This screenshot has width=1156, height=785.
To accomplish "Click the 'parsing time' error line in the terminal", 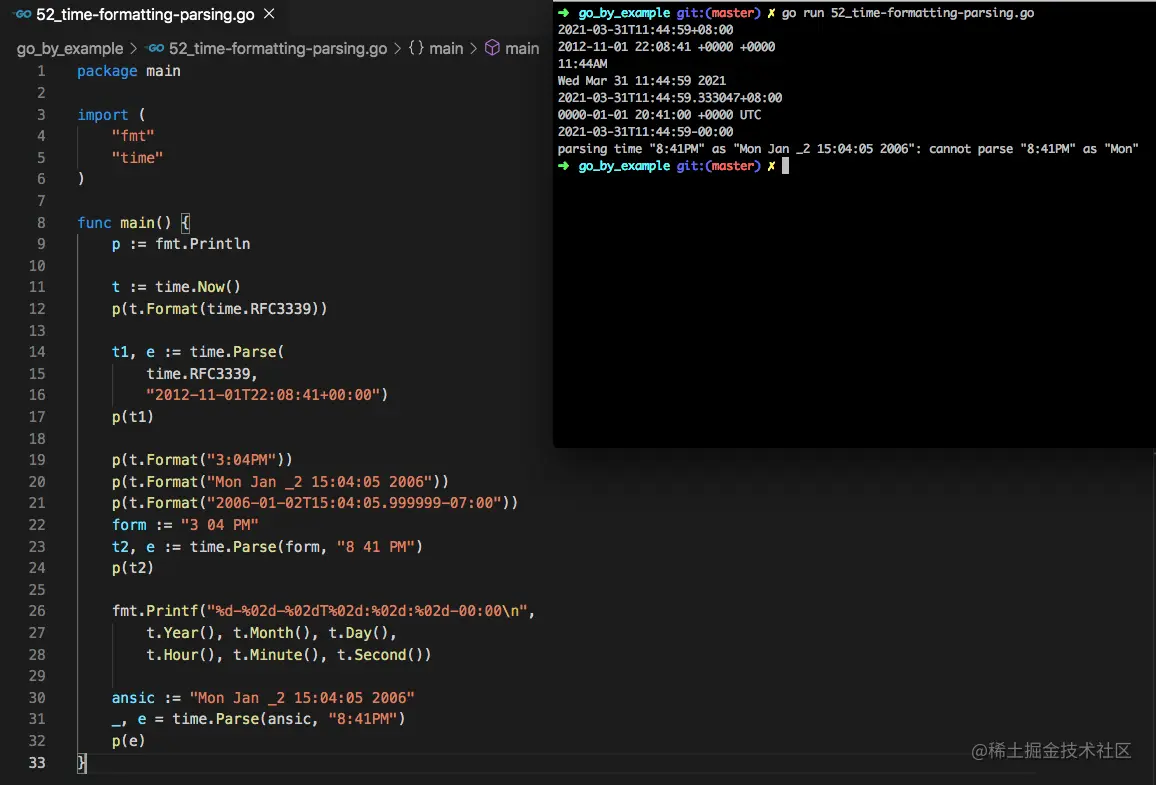I will pyautogui.click(x=848, y=149).
